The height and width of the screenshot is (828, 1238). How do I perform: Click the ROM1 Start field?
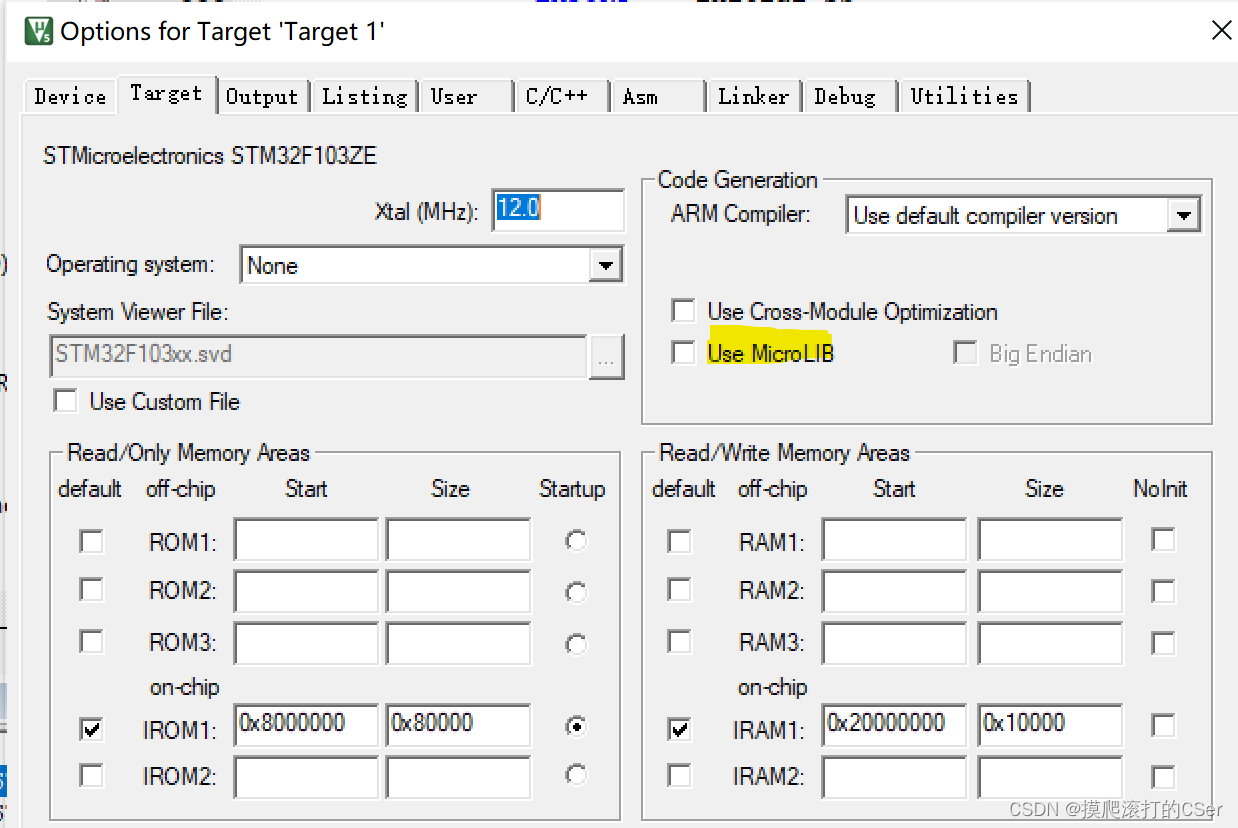tap(307, 540)
